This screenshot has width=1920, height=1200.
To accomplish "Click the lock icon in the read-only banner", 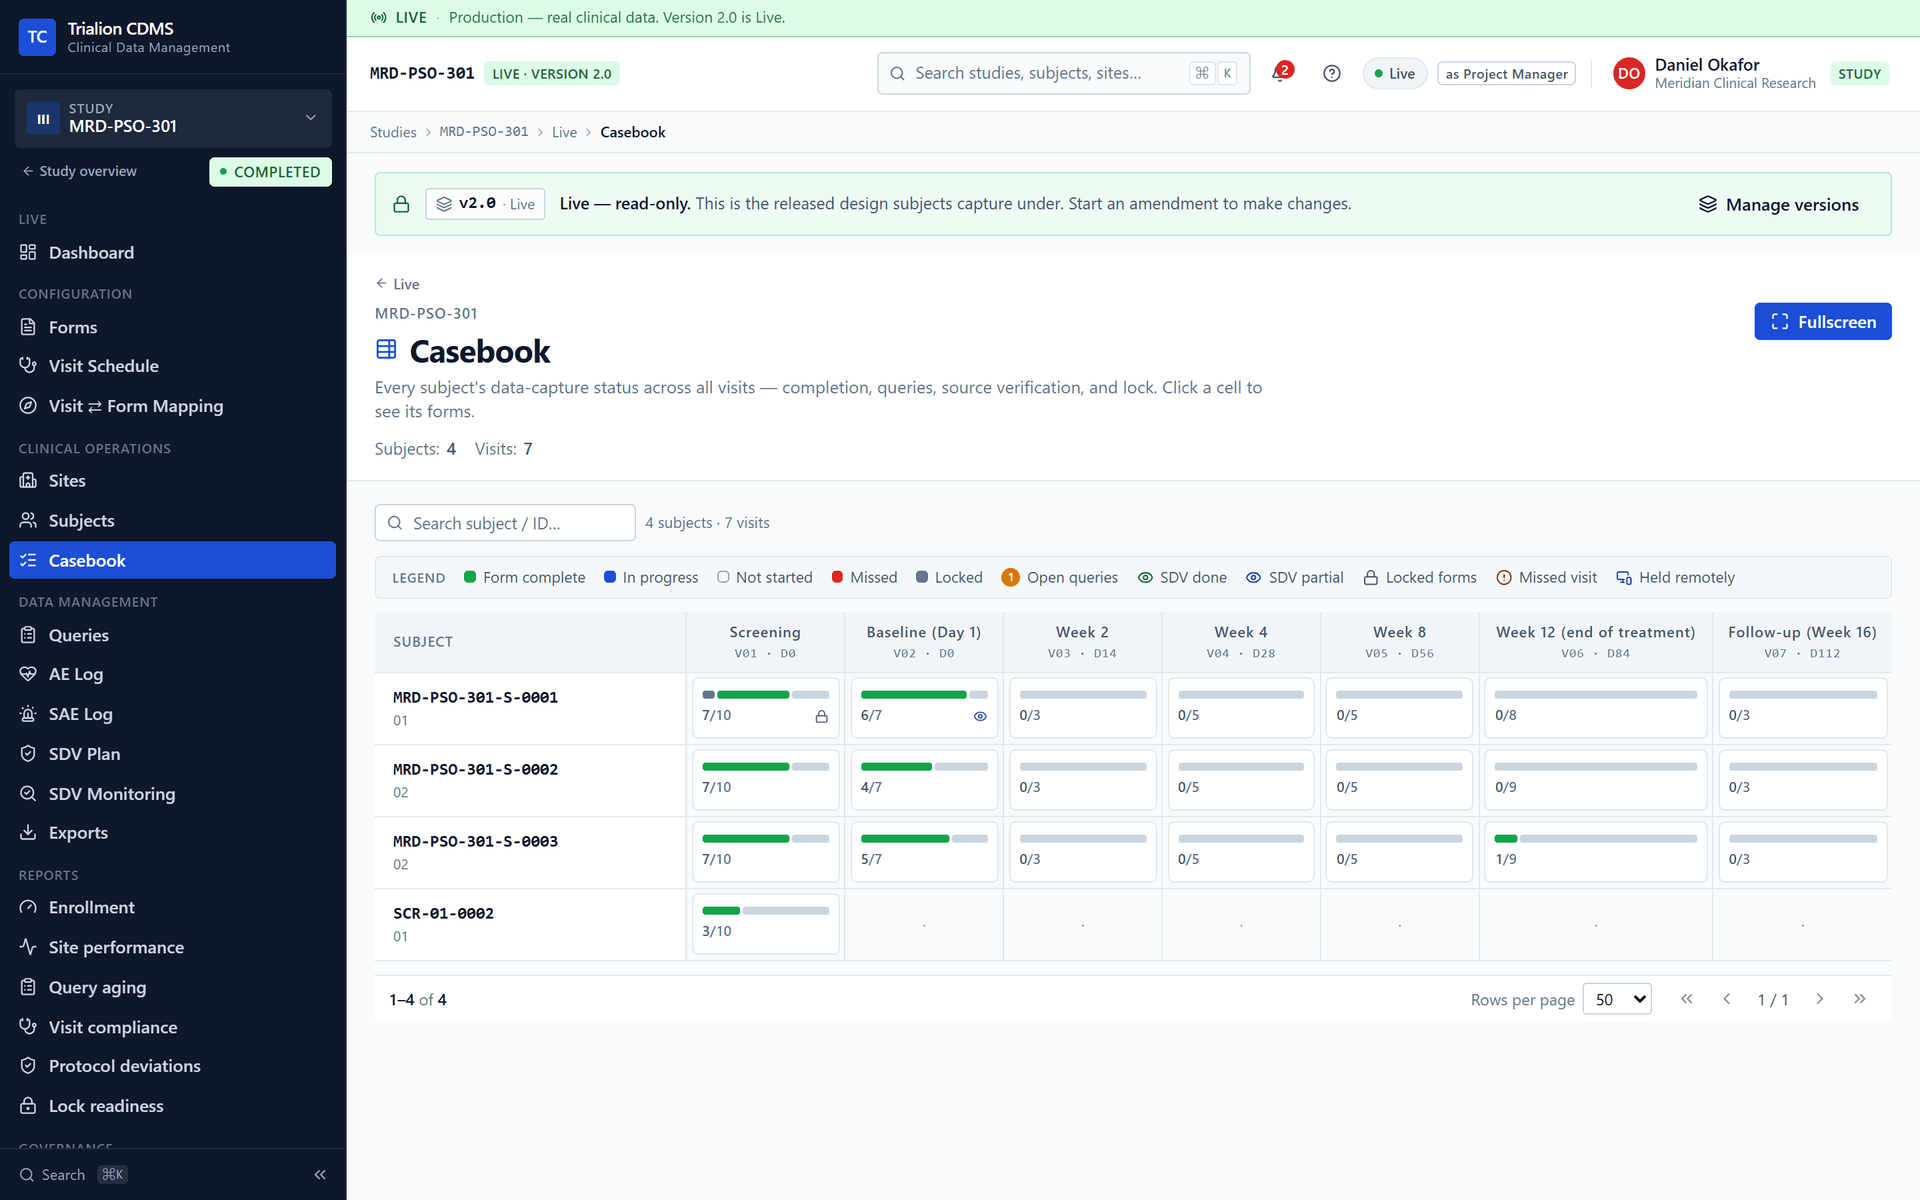I will click(x=401, y=204).
